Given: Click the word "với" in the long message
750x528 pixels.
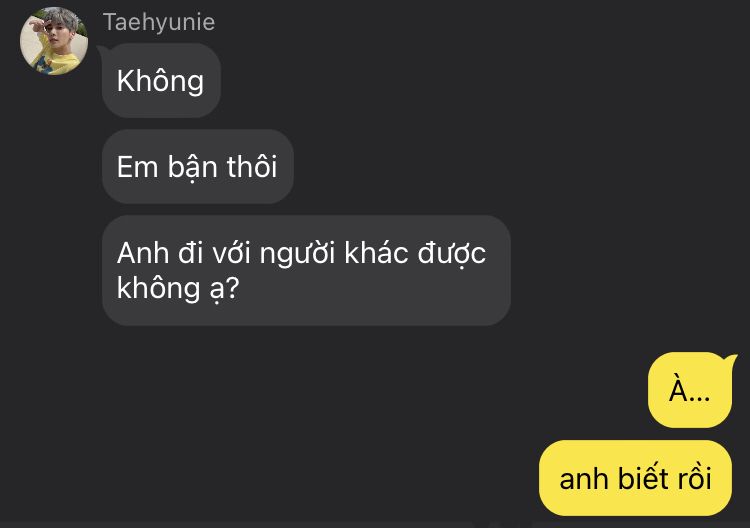Looking at the screenshot, I should coord(231,253).
